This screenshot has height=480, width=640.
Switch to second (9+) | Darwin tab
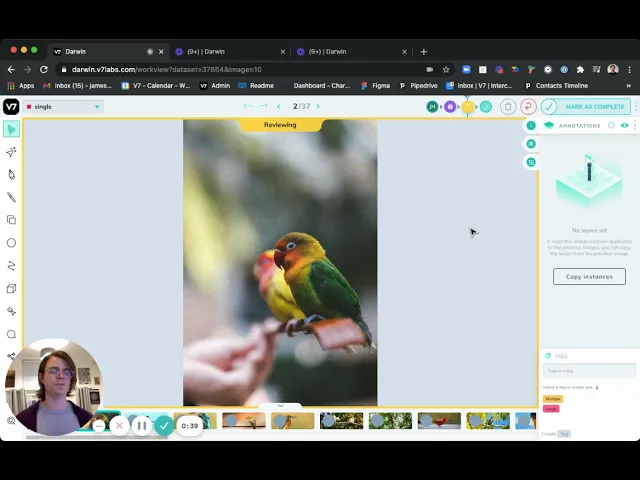229,52
